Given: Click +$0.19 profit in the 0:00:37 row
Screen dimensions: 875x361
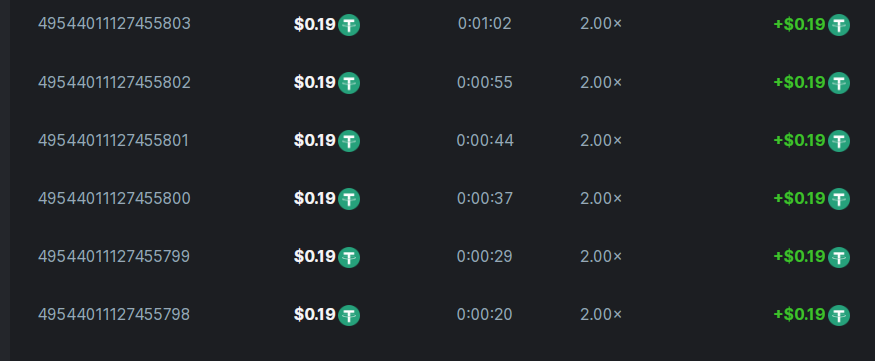Looking at the screenshot, I should 799,199.
